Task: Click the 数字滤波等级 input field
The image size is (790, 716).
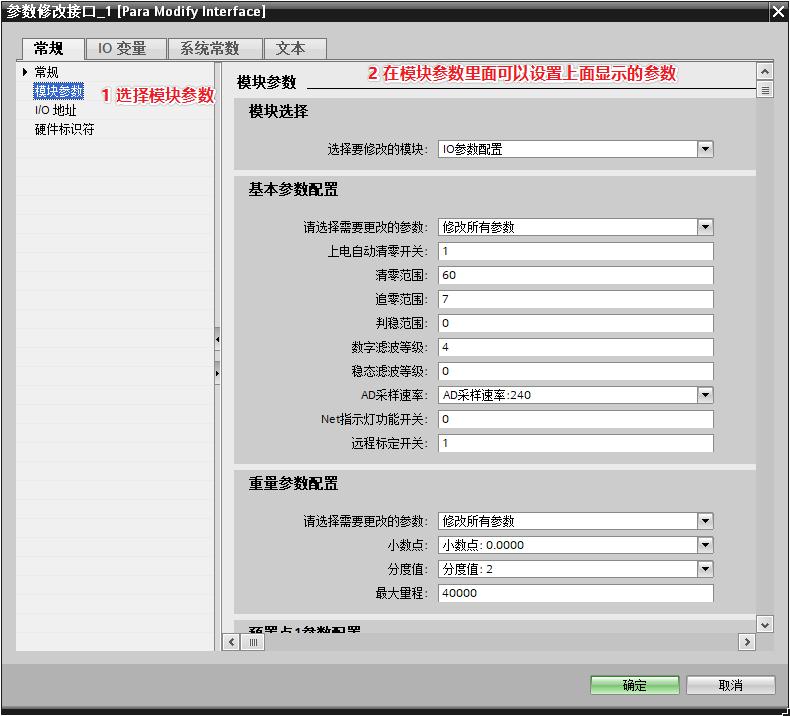Action: point(575,347)
